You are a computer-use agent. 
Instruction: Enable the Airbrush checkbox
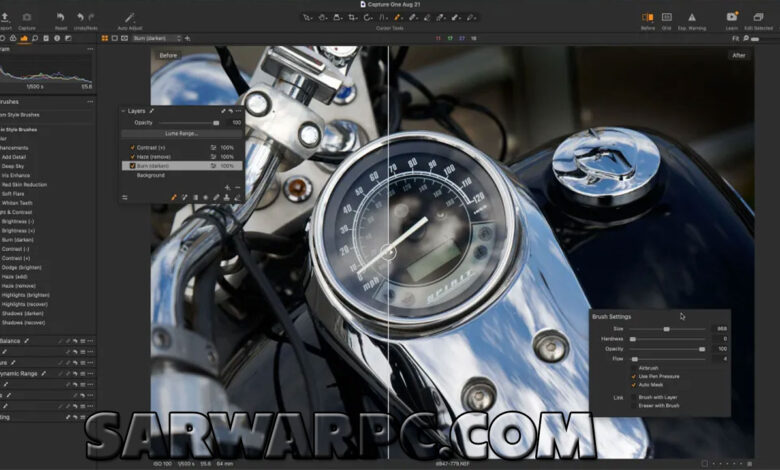(634, 368)
